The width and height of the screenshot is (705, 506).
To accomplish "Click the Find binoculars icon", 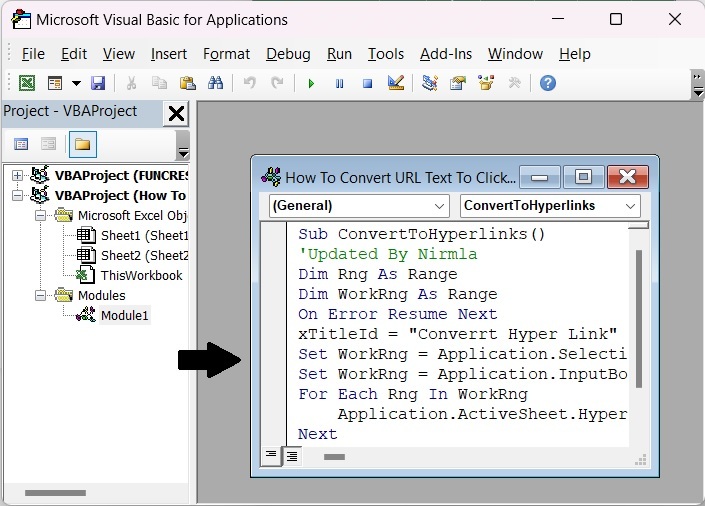I will pos(215,83).
